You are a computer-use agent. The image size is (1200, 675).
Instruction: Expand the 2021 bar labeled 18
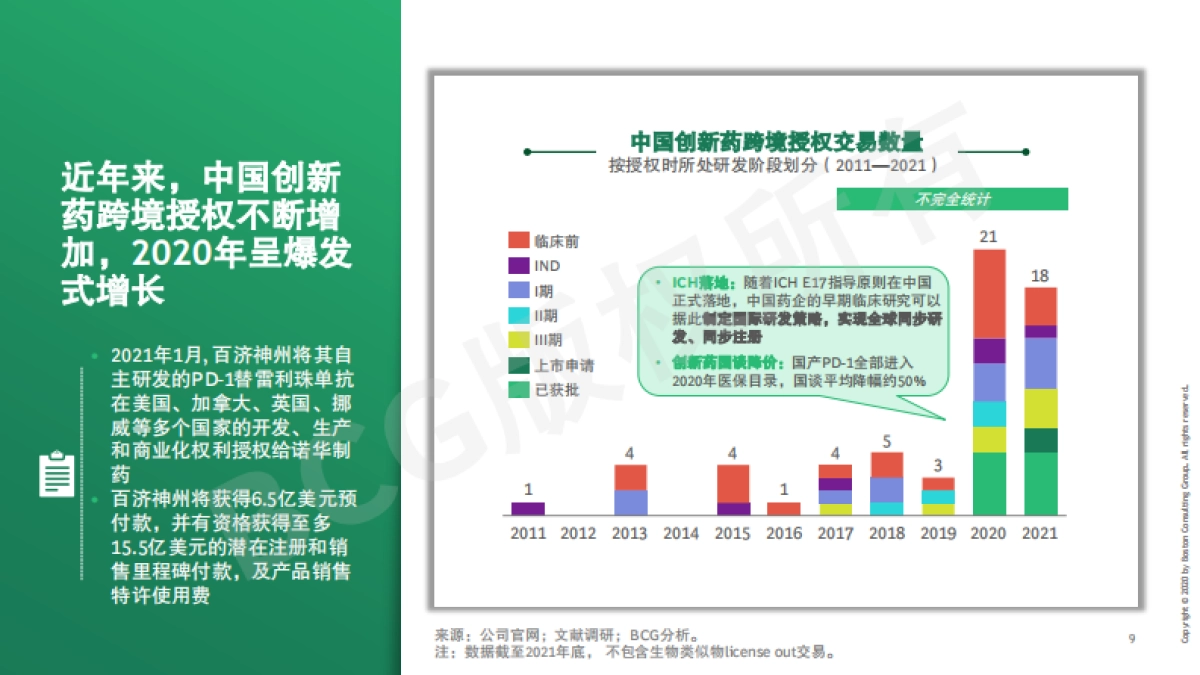click(1039, 400)
